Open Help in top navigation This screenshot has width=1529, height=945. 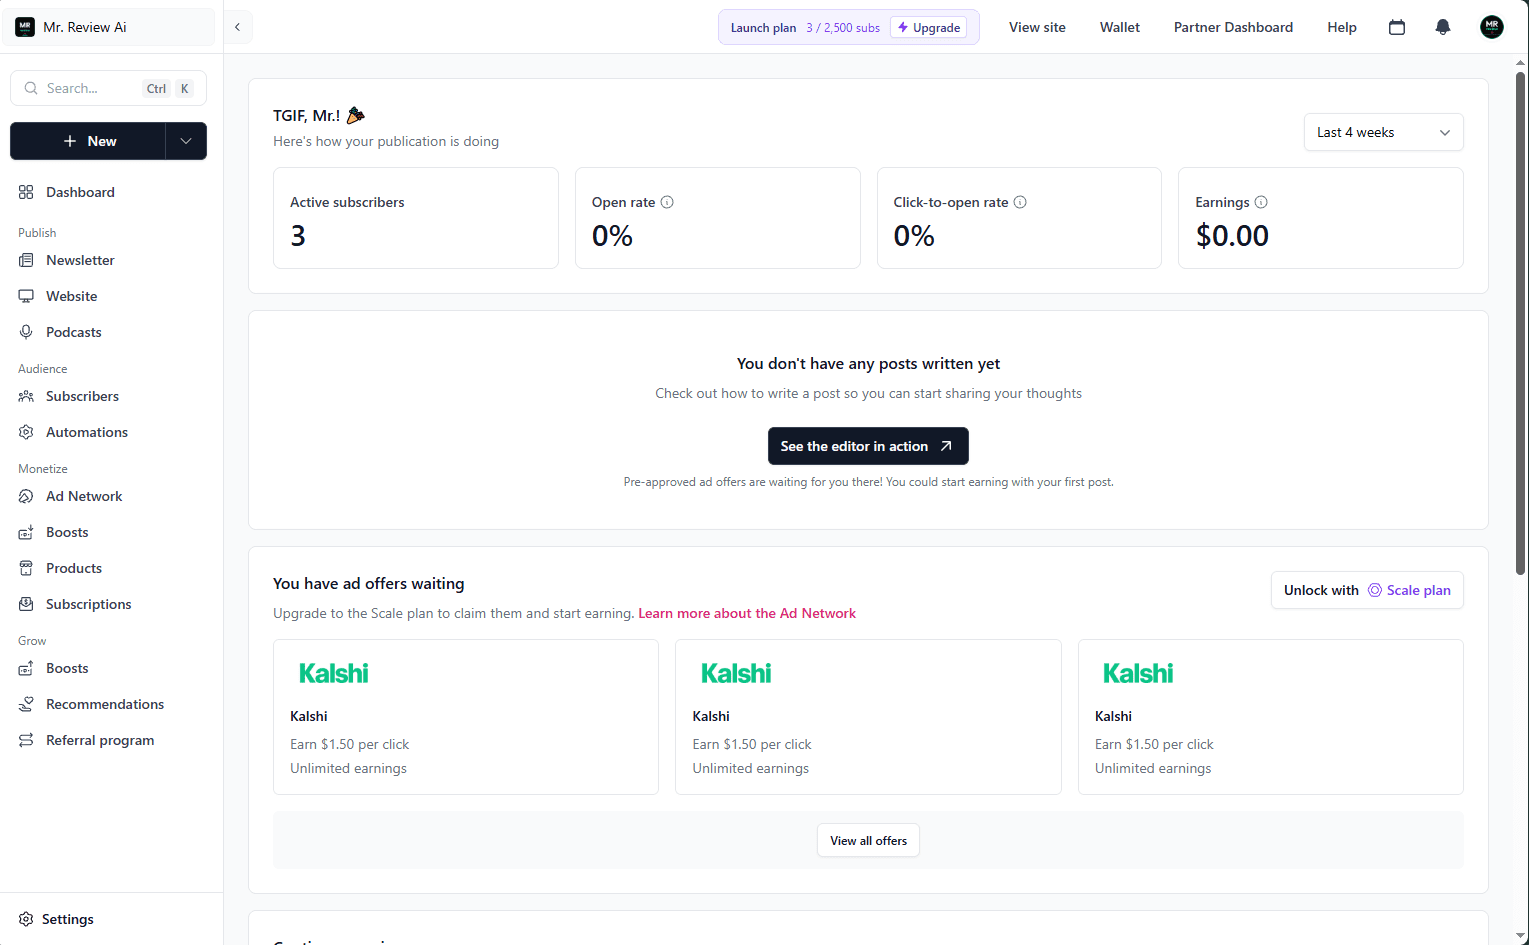point(1342,27)
